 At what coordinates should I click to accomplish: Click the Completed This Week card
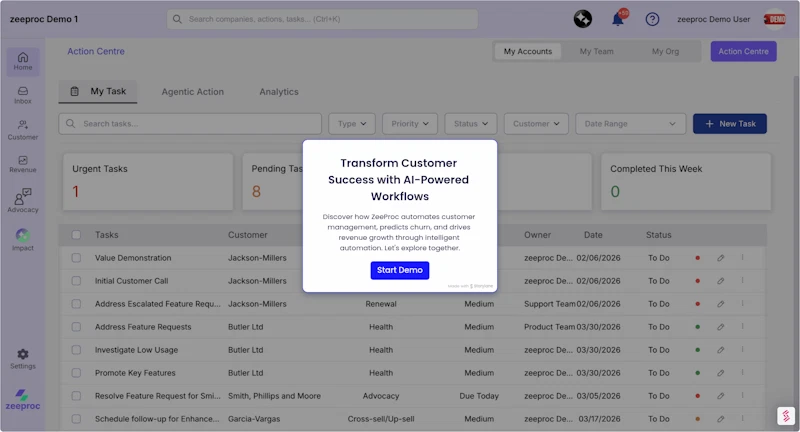coord(686,182)
